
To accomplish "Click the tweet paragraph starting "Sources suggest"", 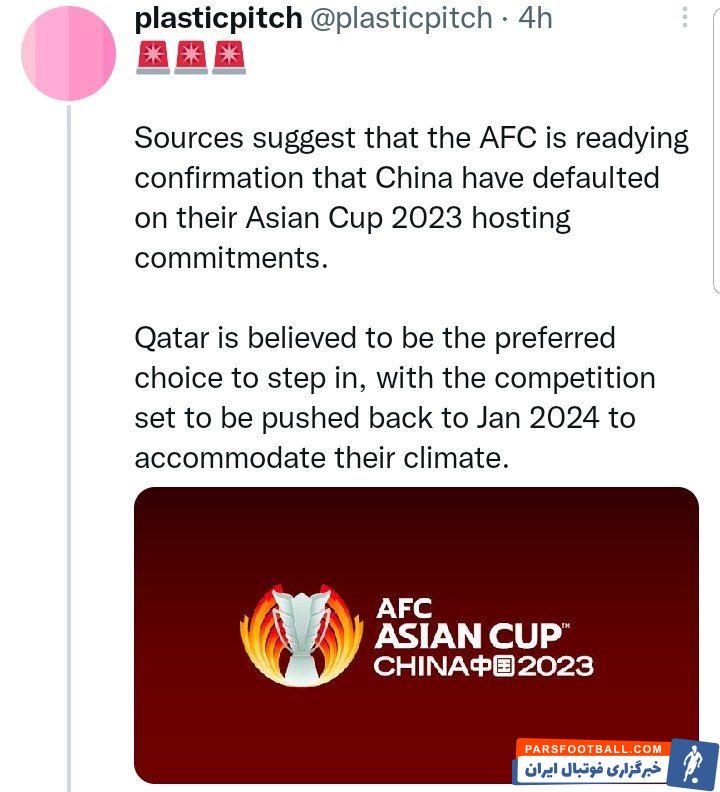I will 411,198.
